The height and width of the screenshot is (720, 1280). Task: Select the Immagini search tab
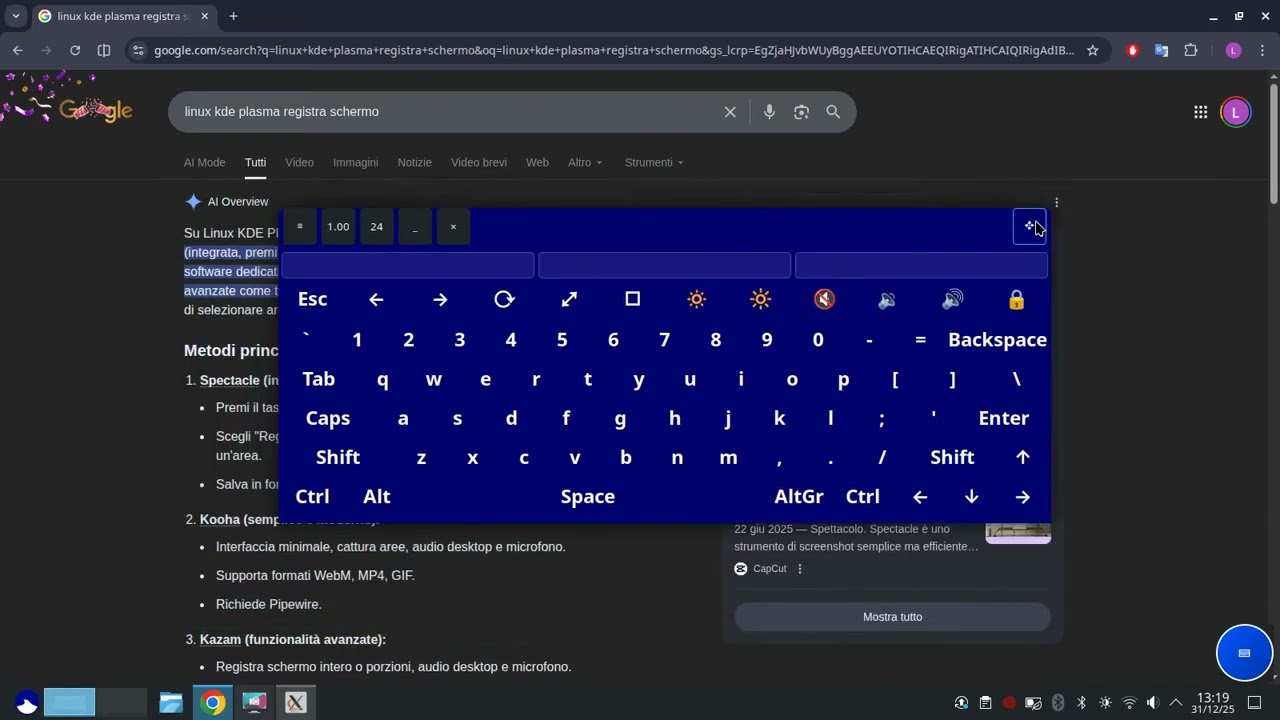(x=355, y=162)
